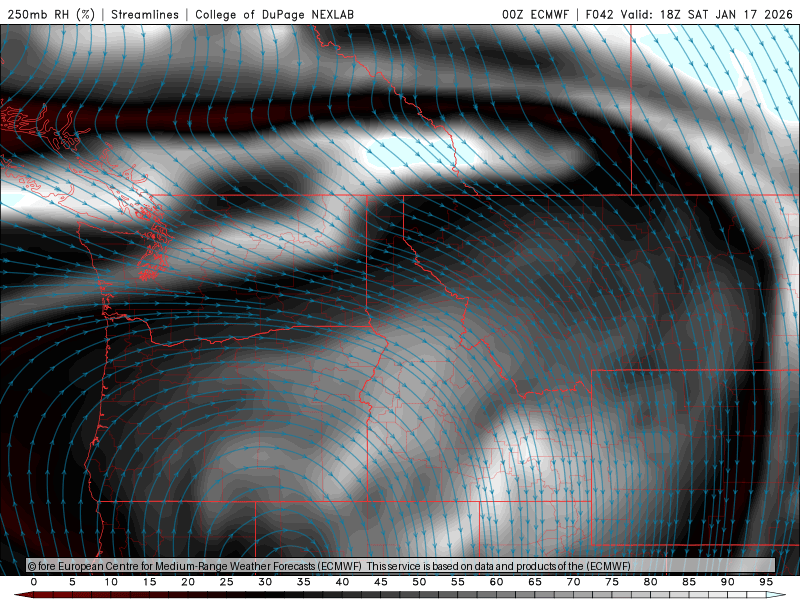Click the '250mb RH (%)' title text
This screenshot has height=600, width=800.
coord(52,14)
